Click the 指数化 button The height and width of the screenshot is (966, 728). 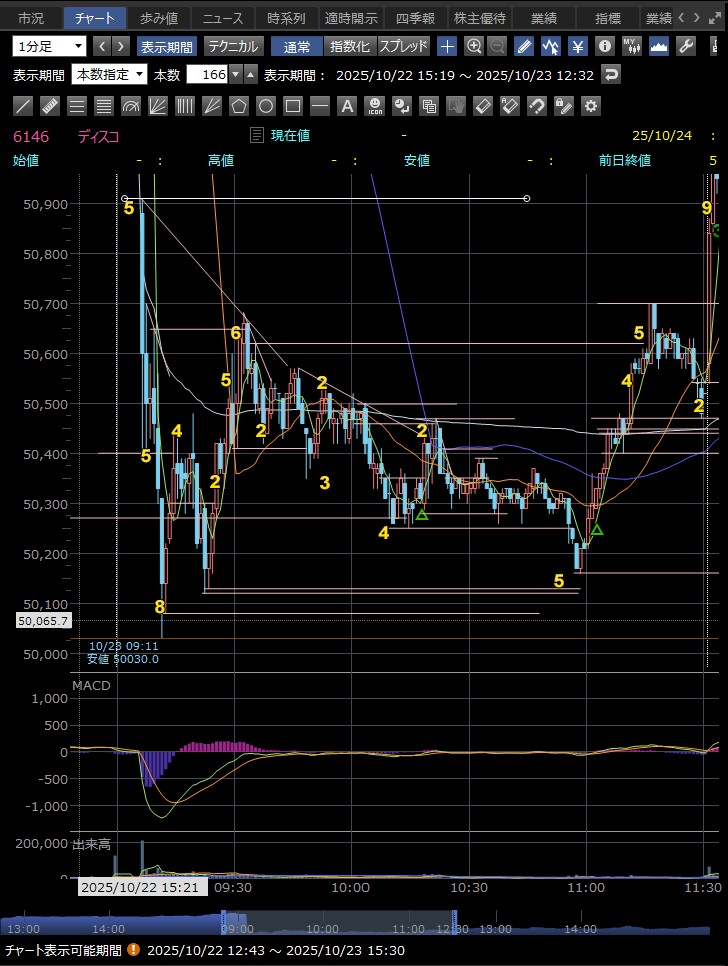tap(349, 46)
